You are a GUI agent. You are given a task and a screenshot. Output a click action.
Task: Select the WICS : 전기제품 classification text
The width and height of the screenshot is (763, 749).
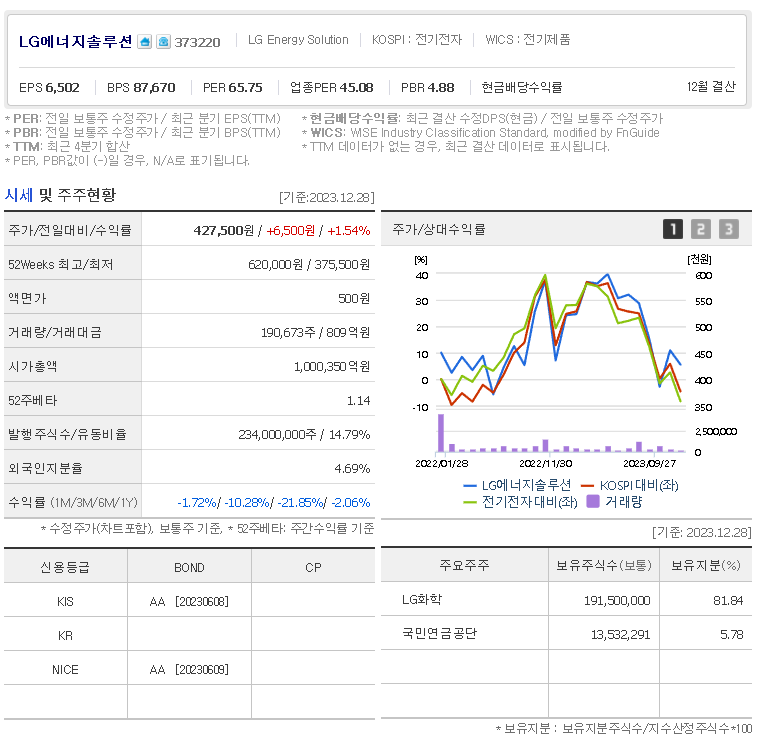(x=527, y=39)
